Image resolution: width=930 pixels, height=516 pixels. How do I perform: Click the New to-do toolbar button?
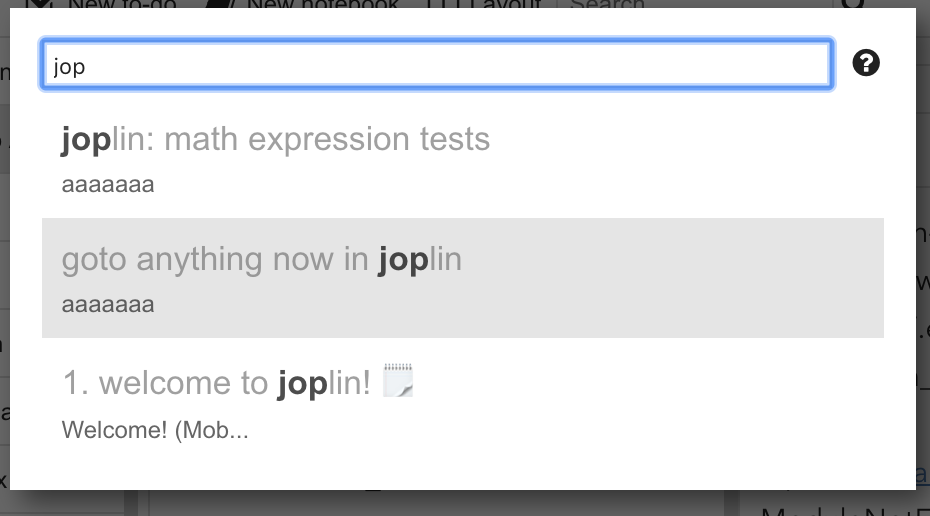click(101, 4)
